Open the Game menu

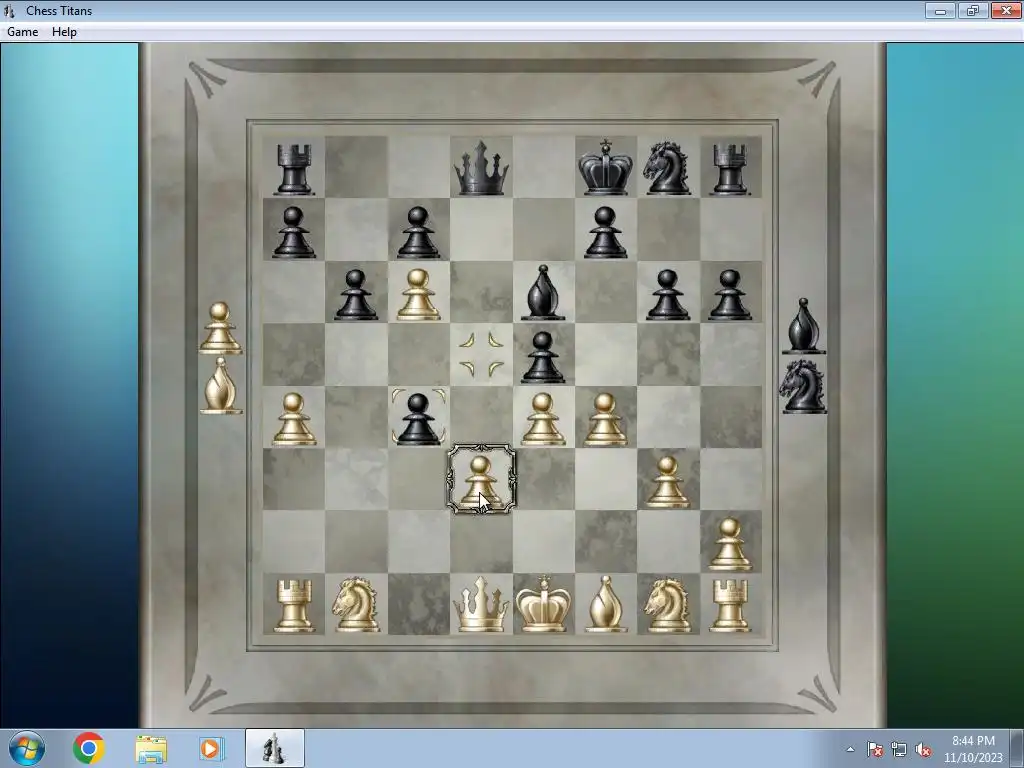coord(23,32)
